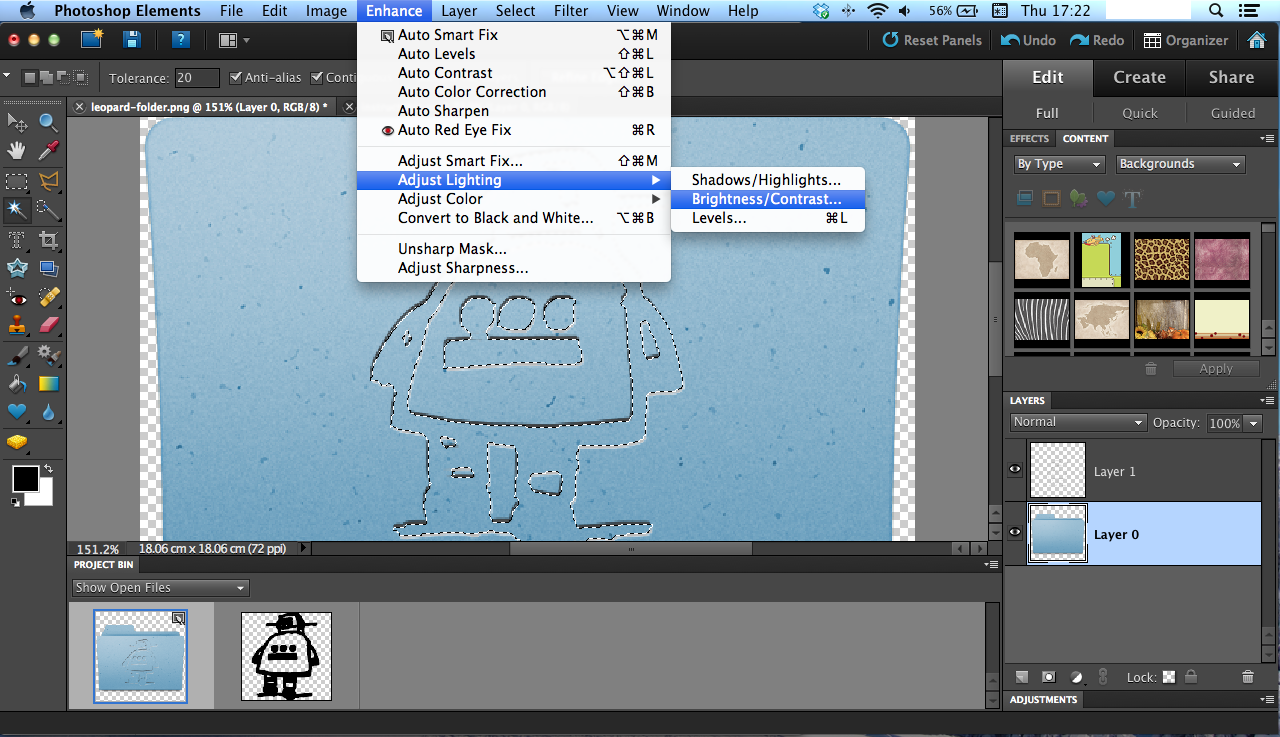Hide Layer 0 using its eye icon
This screenshot has height=737, width=1280.
tap(1015, 533)
